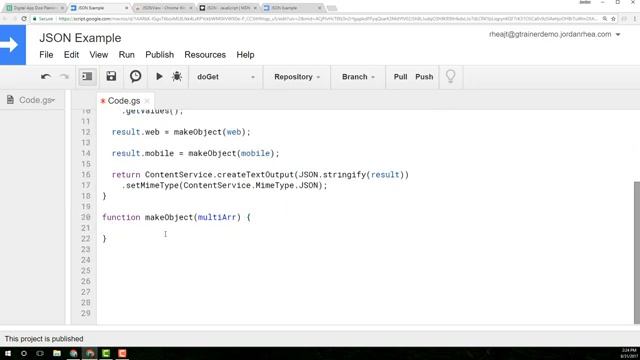The image size is (640, 360).
Task: Open the View menu
Action: 98,55
